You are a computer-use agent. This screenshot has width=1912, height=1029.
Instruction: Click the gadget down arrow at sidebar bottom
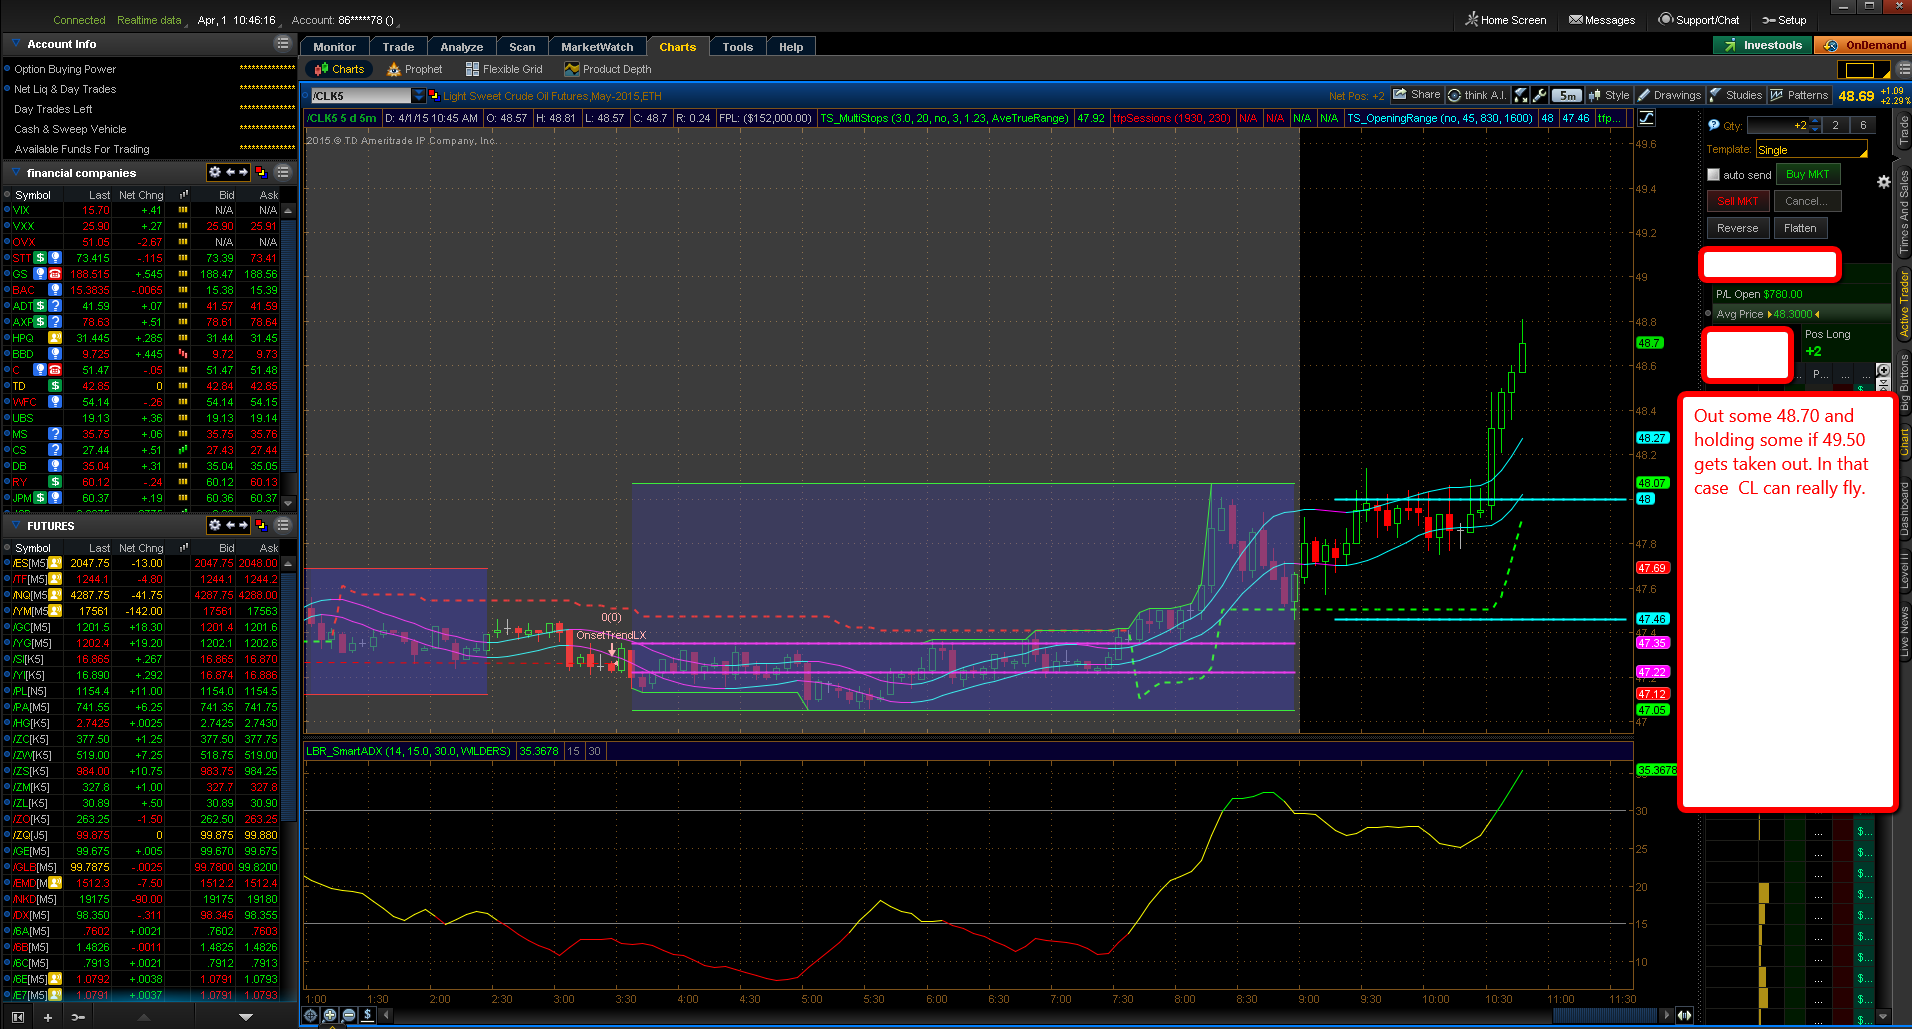coord(246,1017)
